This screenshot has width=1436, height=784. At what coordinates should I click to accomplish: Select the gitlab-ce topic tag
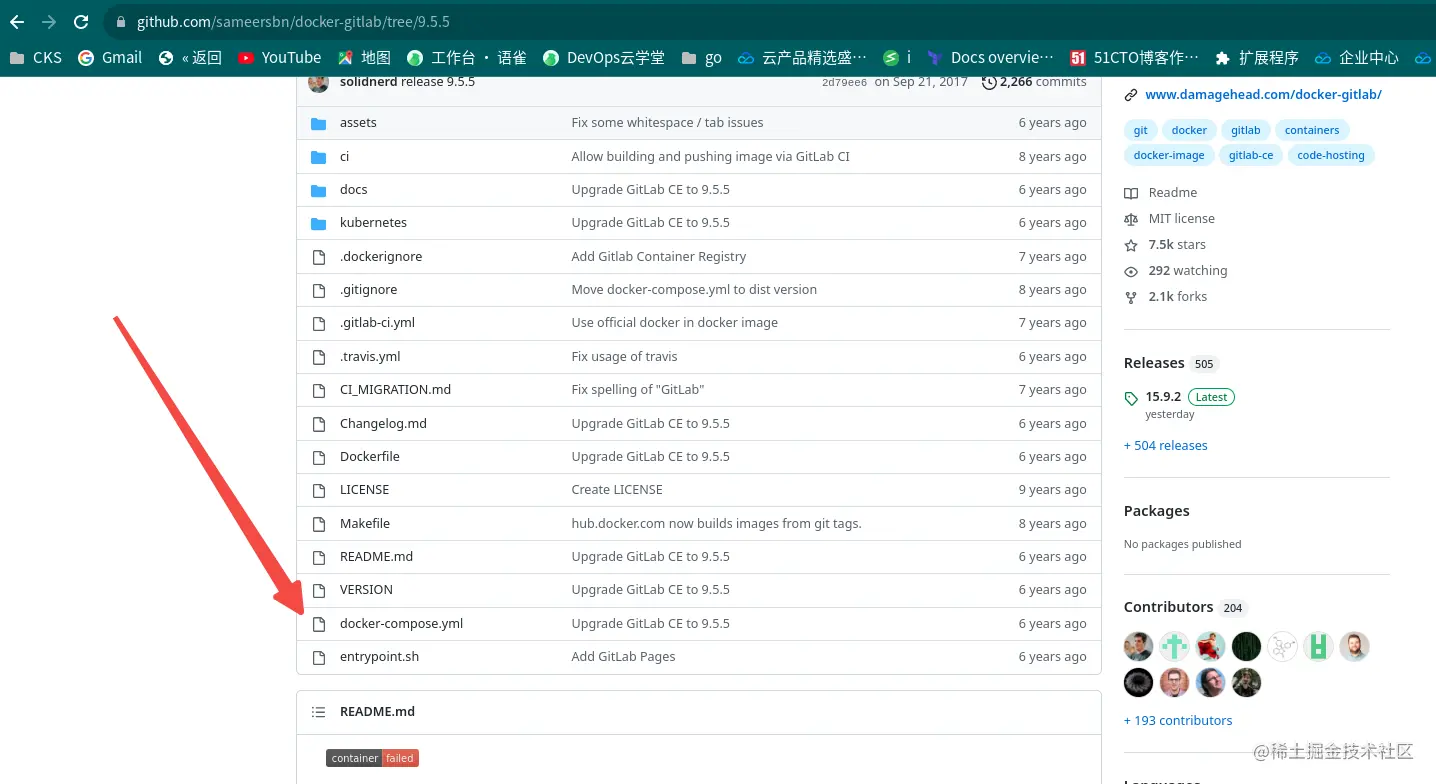point(1251,155)
